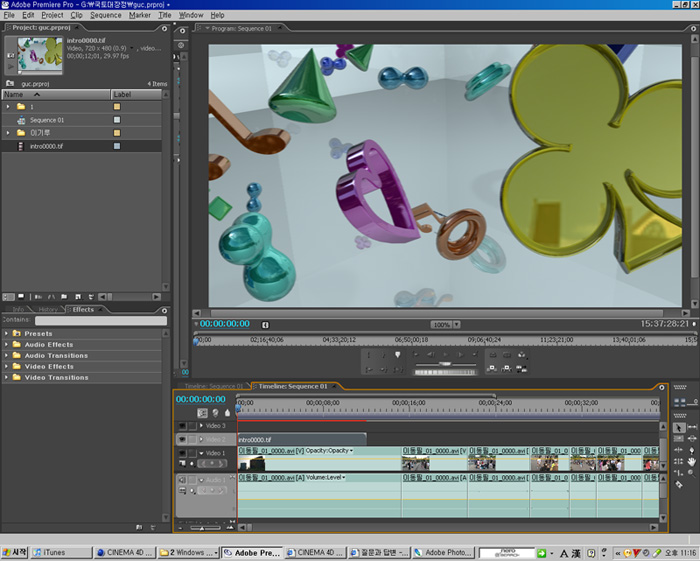Click Step Forward in the Program monitor transport
The image size is (700, 561).
click(x=460, y=355)
